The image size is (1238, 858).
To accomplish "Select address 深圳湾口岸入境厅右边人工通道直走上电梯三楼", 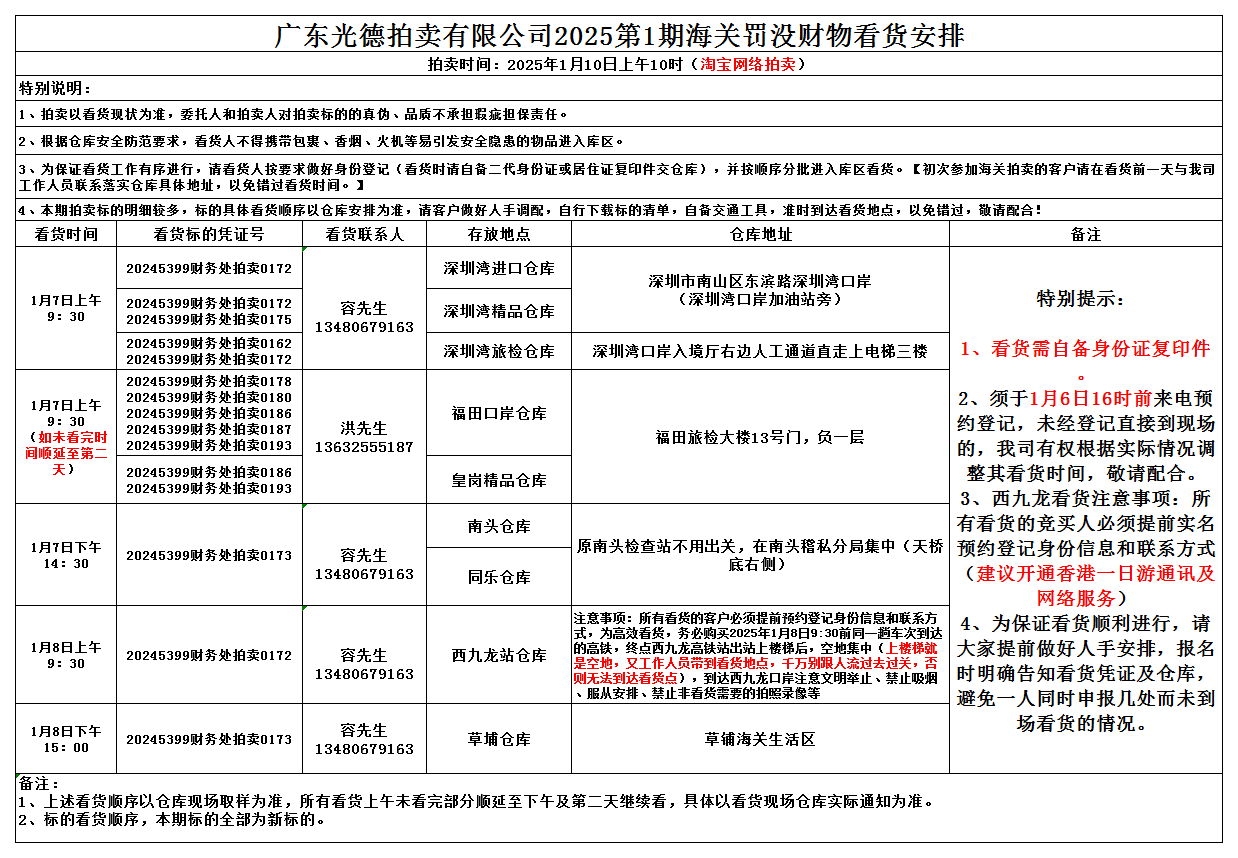I will pos(760,351).
